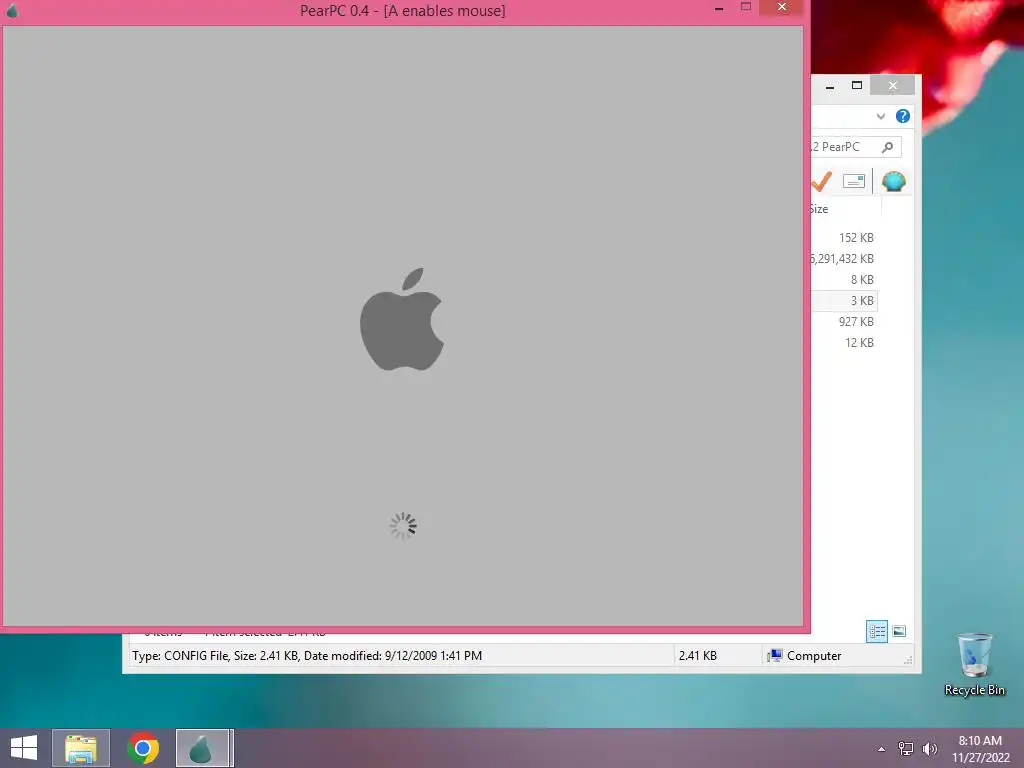This screenshot has width=1024, height=768.
Task: Select the highlighted 3 KB file row
Action: click(x=844, y=300)
